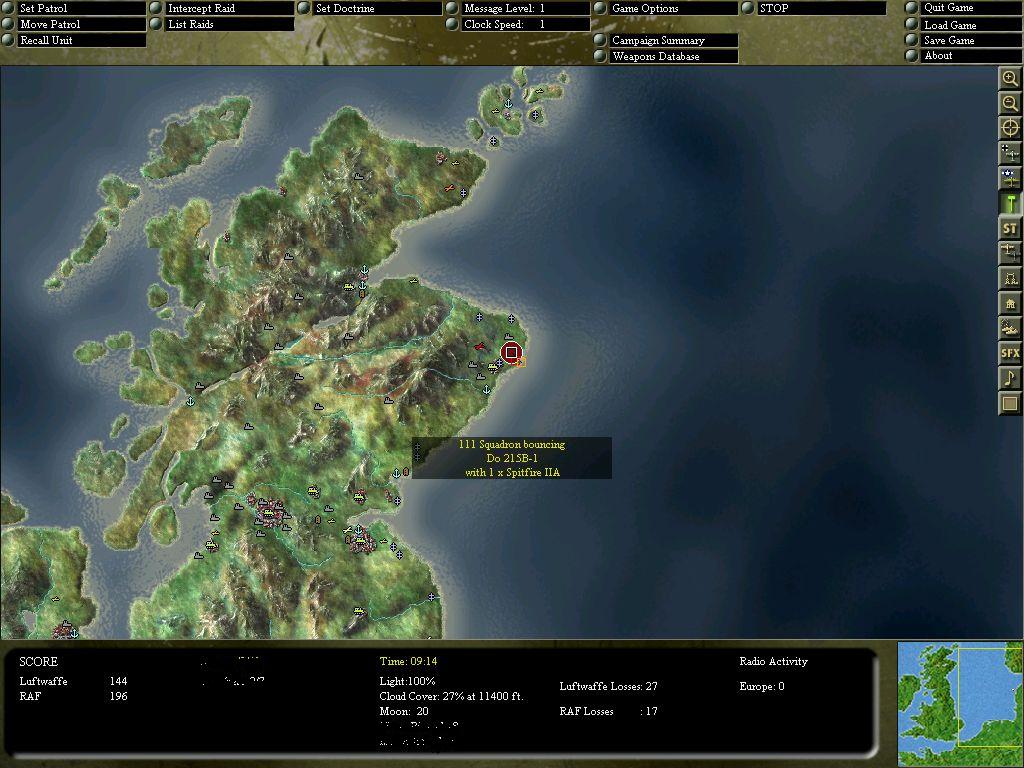Select the red circled combat marker
This screenshot has height=768, width=1024.
[x=511, y=353]
